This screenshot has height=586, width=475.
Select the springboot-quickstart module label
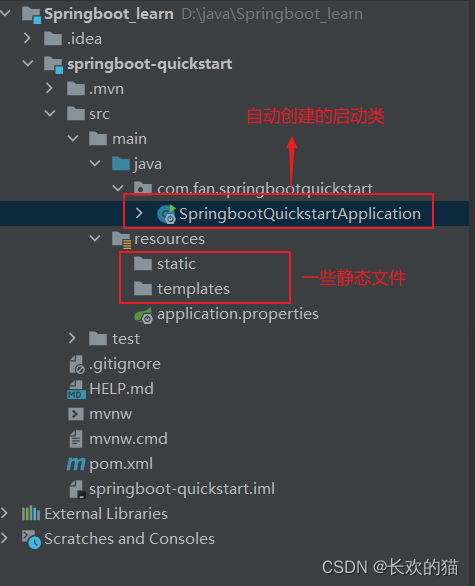click(149, 64)
